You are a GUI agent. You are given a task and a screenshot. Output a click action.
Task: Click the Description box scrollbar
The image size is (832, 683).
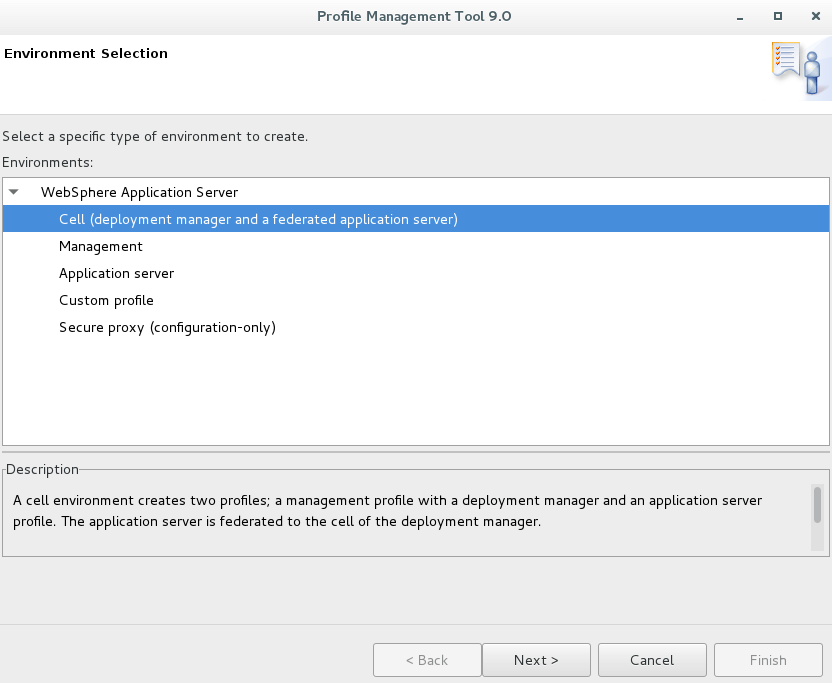pos(817,505)
